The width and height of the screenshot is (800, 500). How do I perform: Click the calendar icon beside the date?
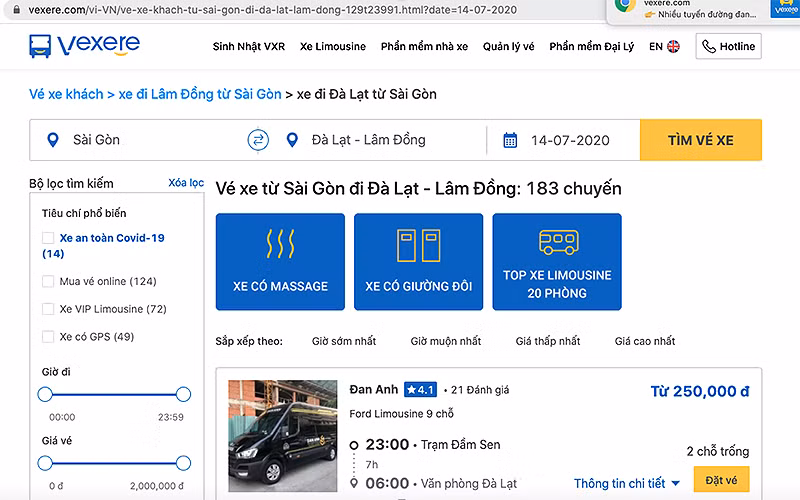[x=510, y=140]
